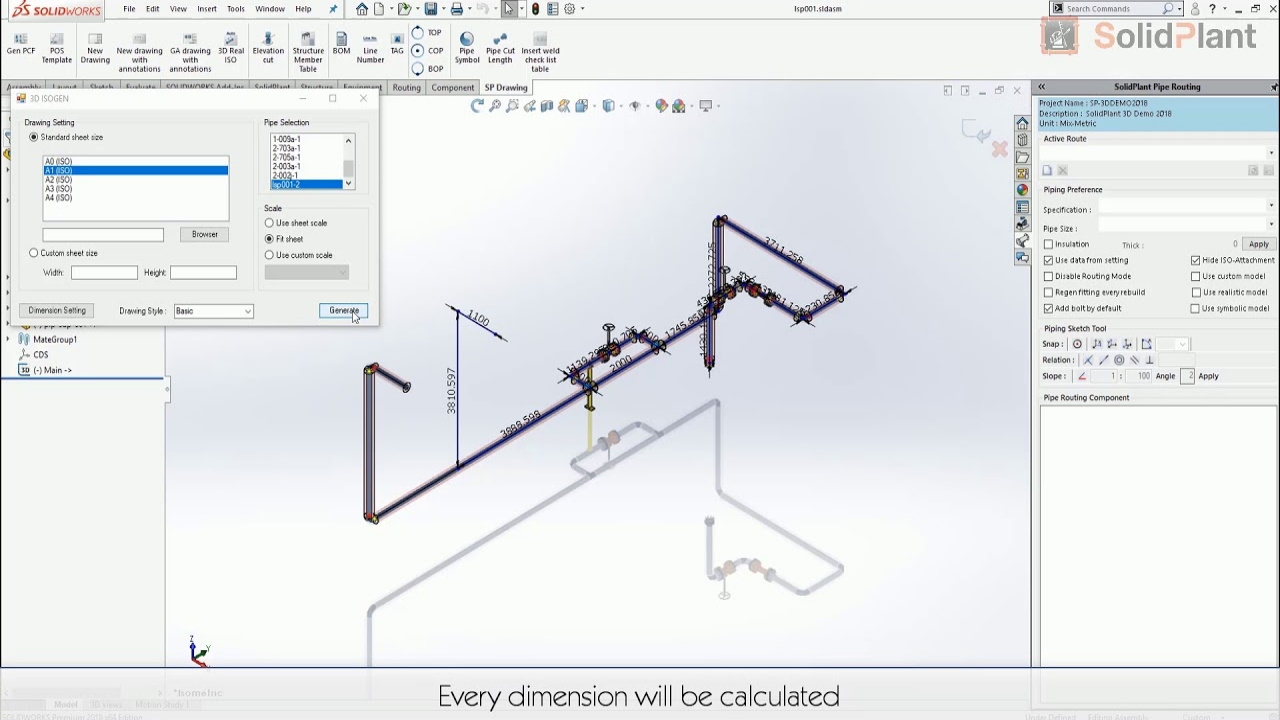Viewport: 1280px width, 720px height.
Task: Select A2 (ISO) sheet size
Action: click(x=59, y=180)
